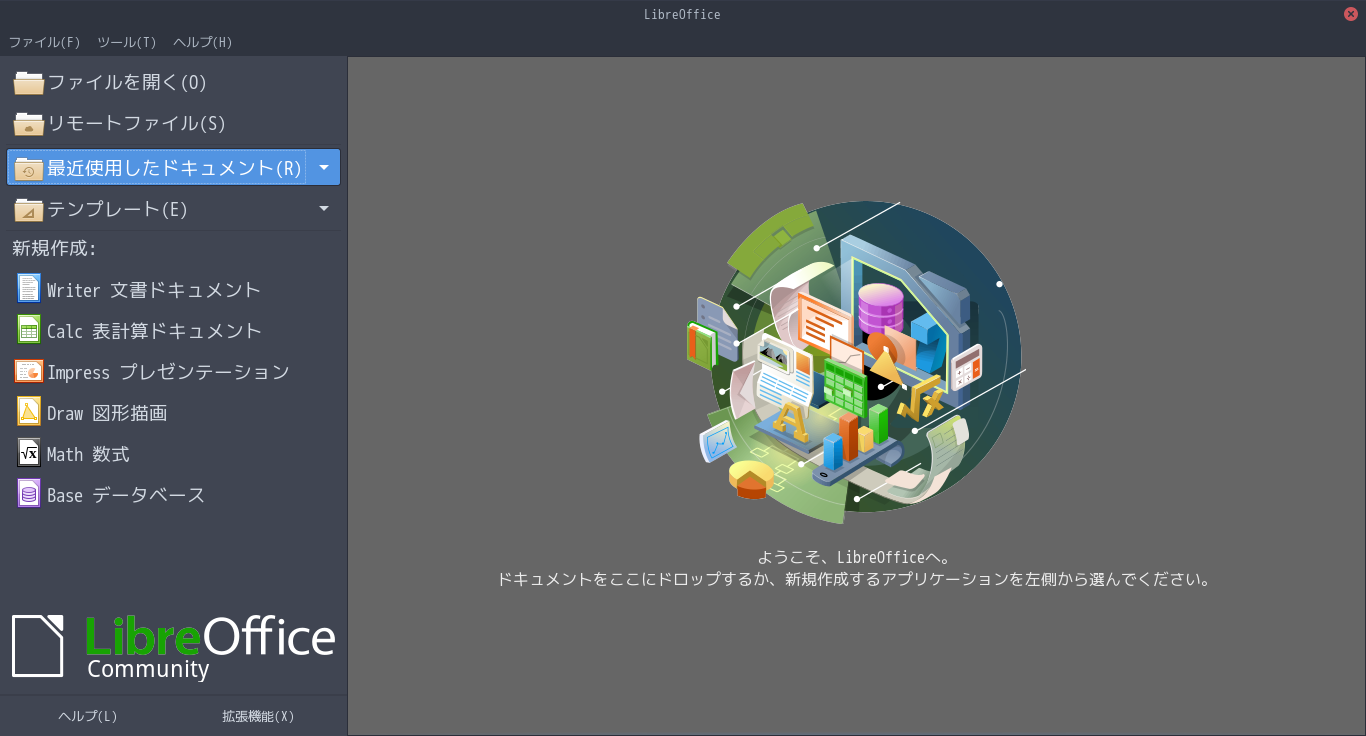Open the ヘルプ(H) menu
The height and width of the screenshot is (736, 1366).
pyautogui.click(x=203, y=42)
